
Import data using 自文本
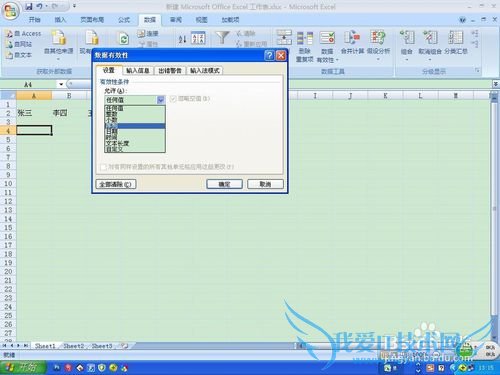point(19,55)
